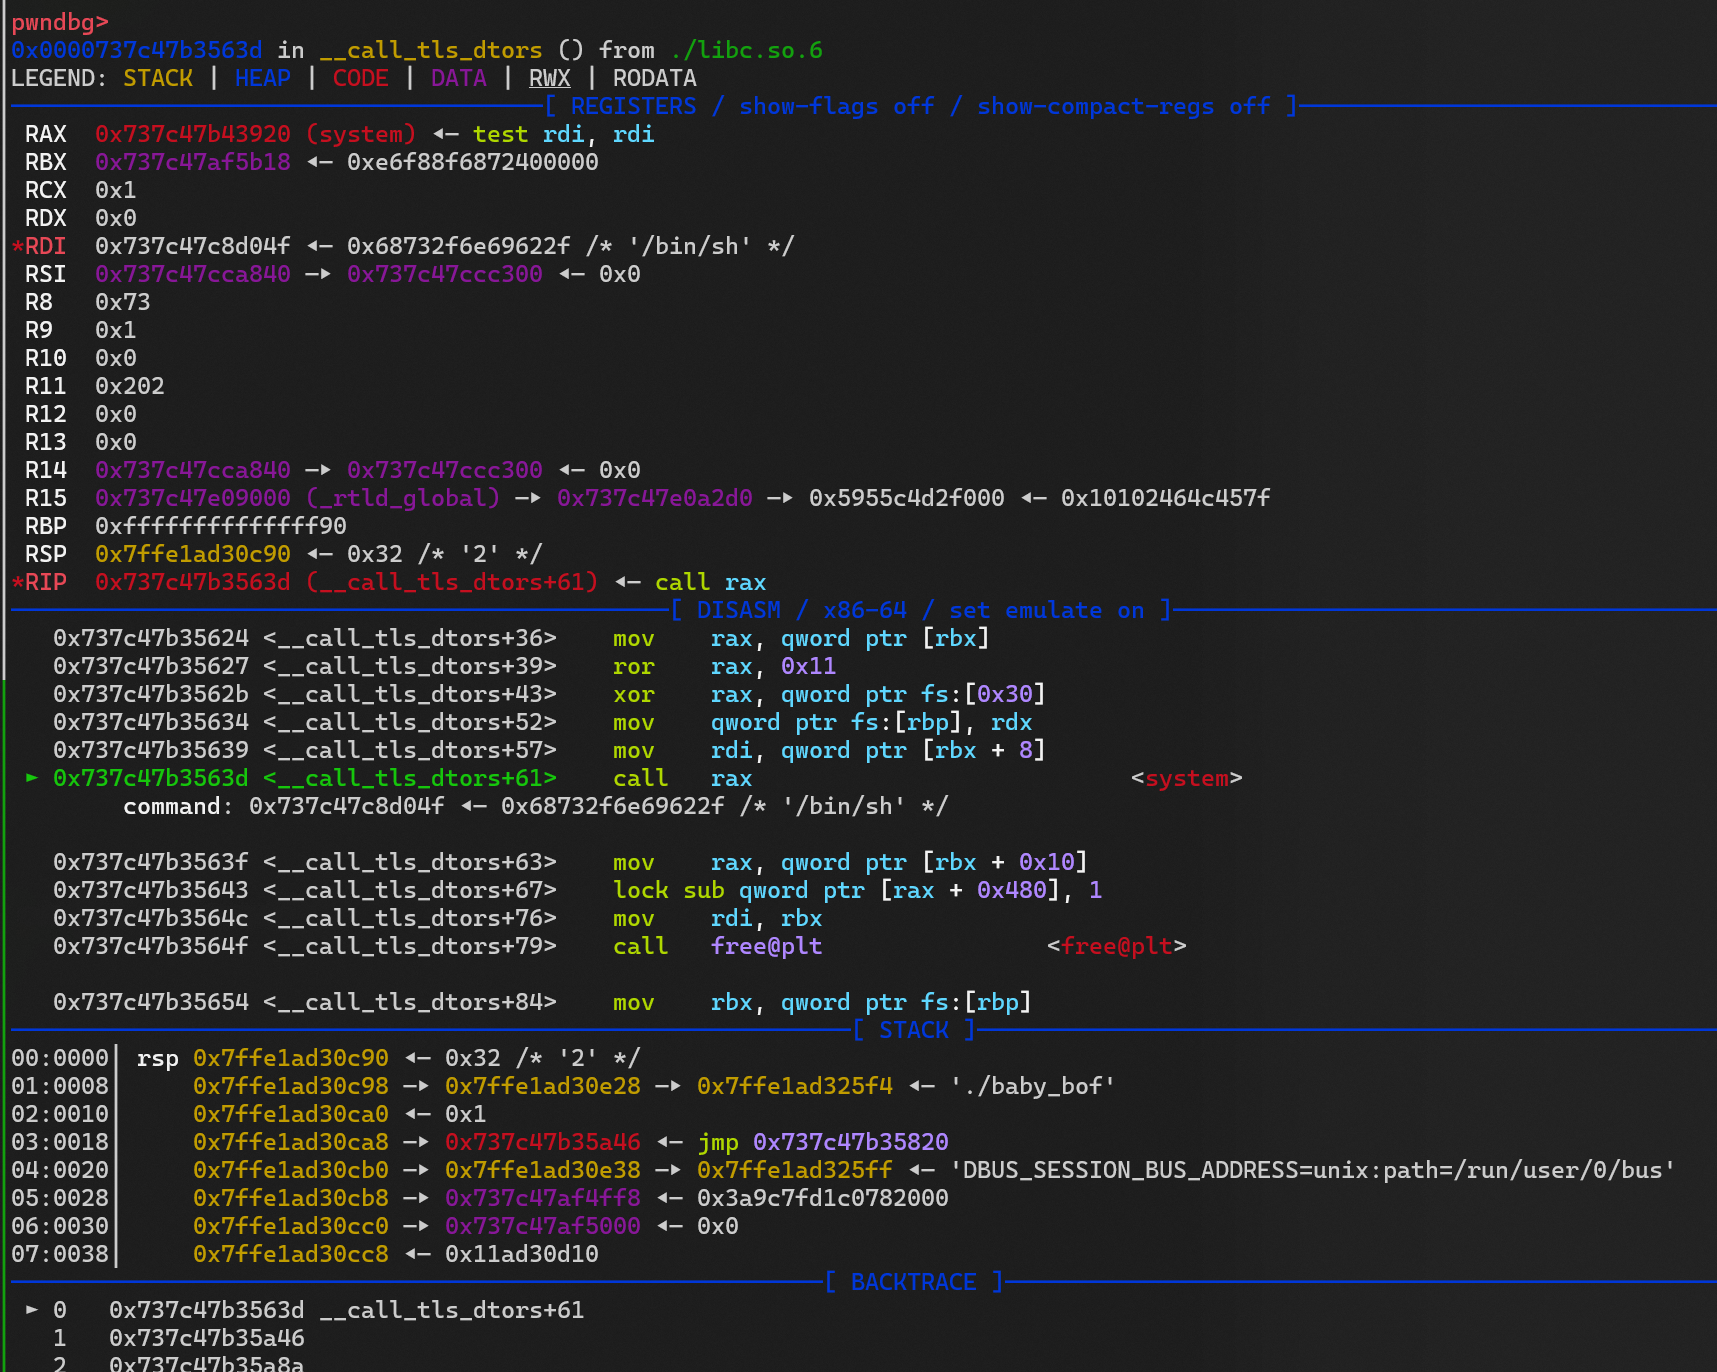
Task: Select disasm address 0x737c47b35654
Action: (151, 1002)
